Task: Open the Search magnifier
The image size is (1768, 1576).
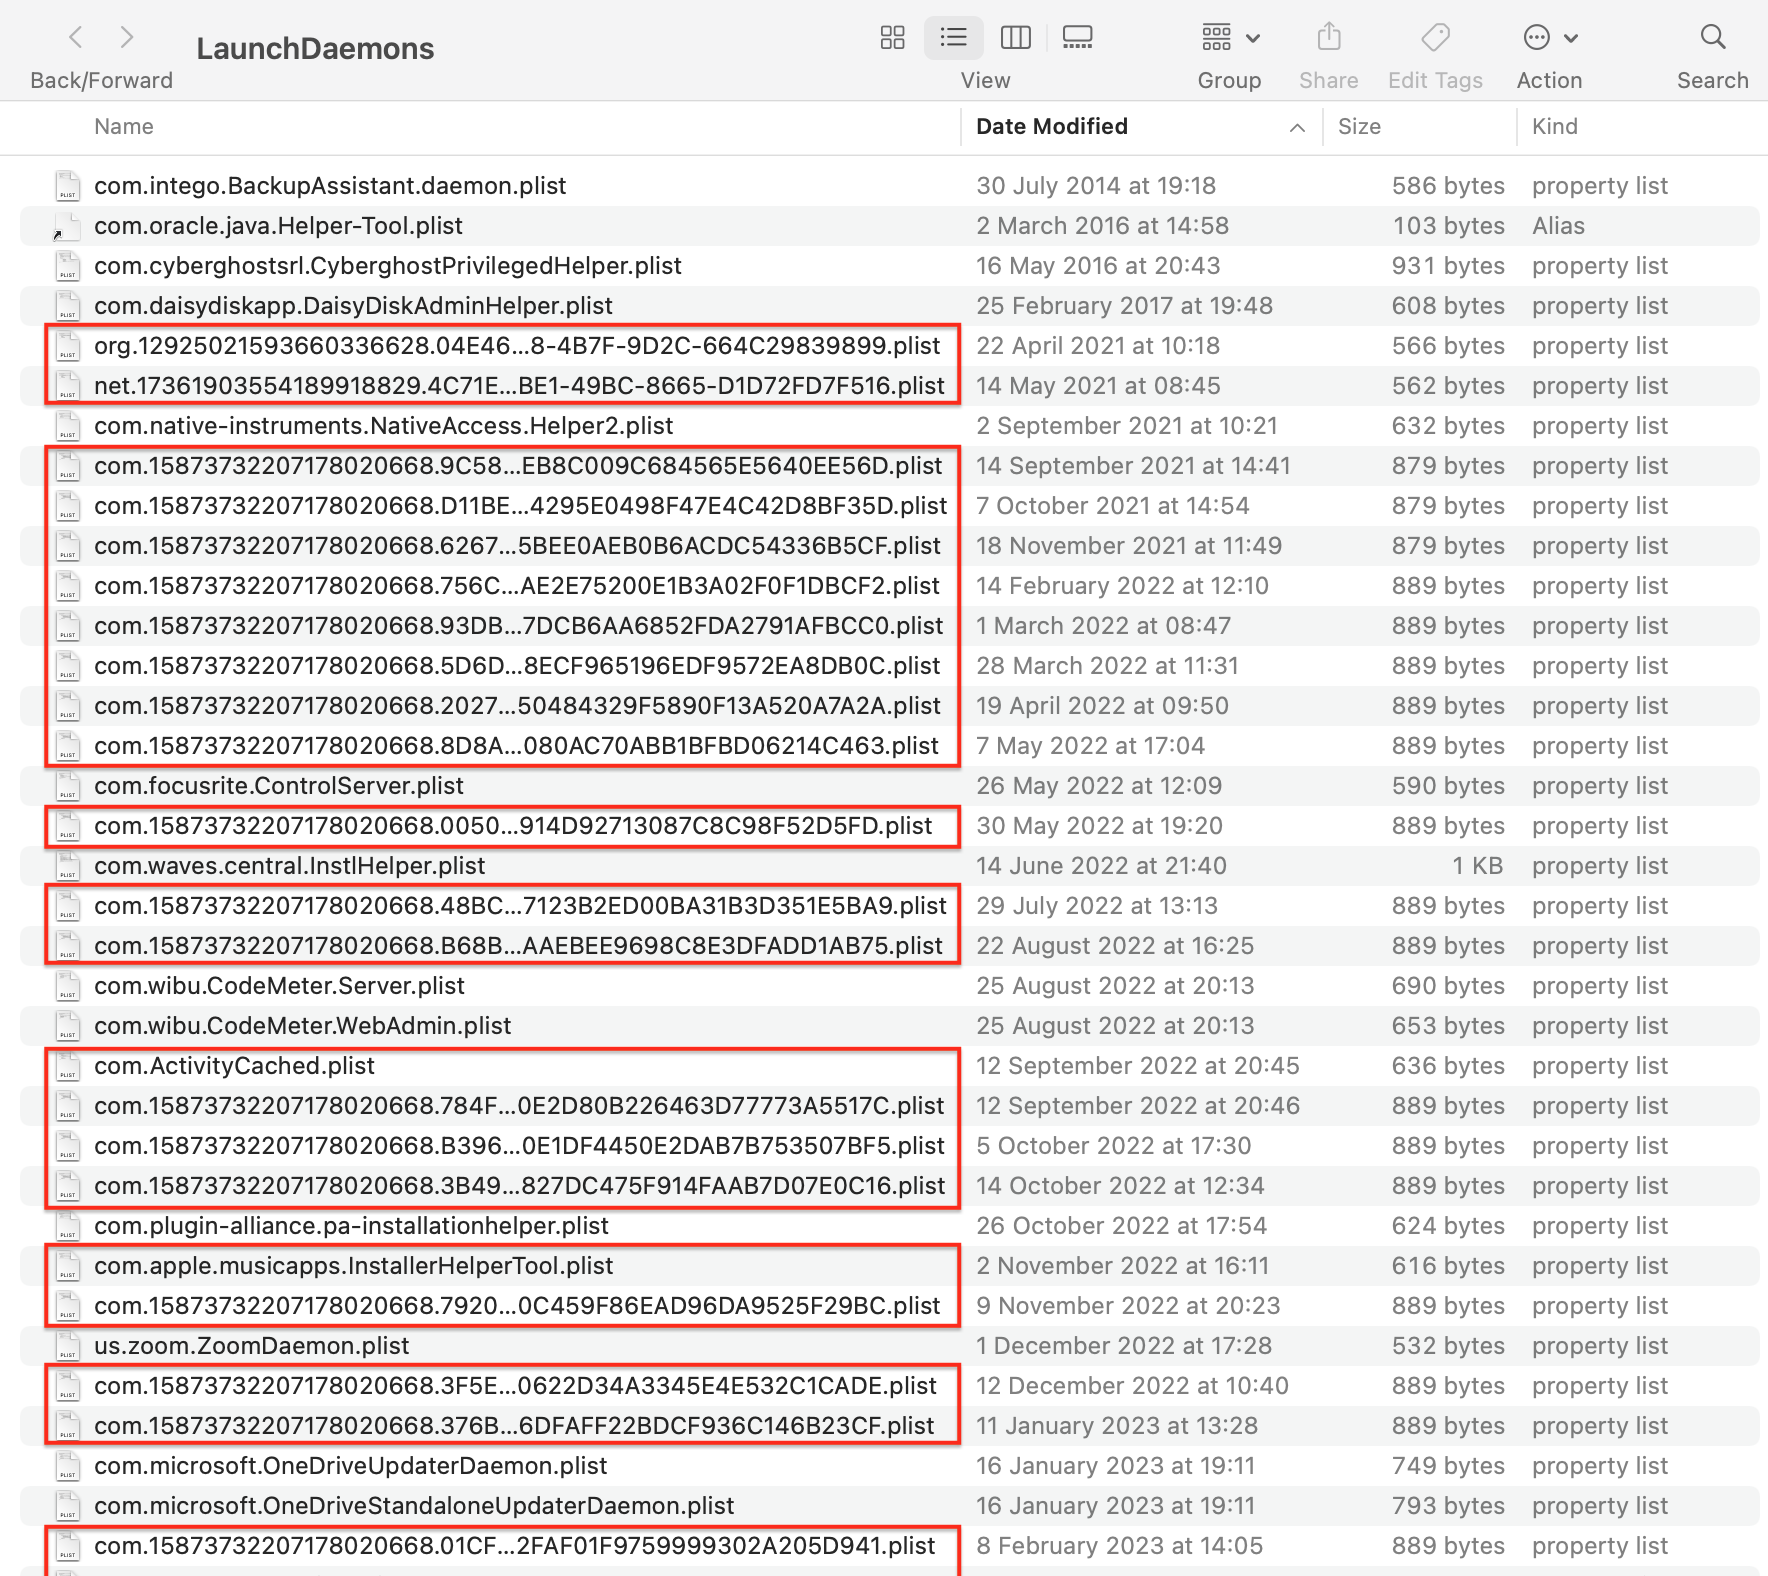Action: (x=1713, y=38)
